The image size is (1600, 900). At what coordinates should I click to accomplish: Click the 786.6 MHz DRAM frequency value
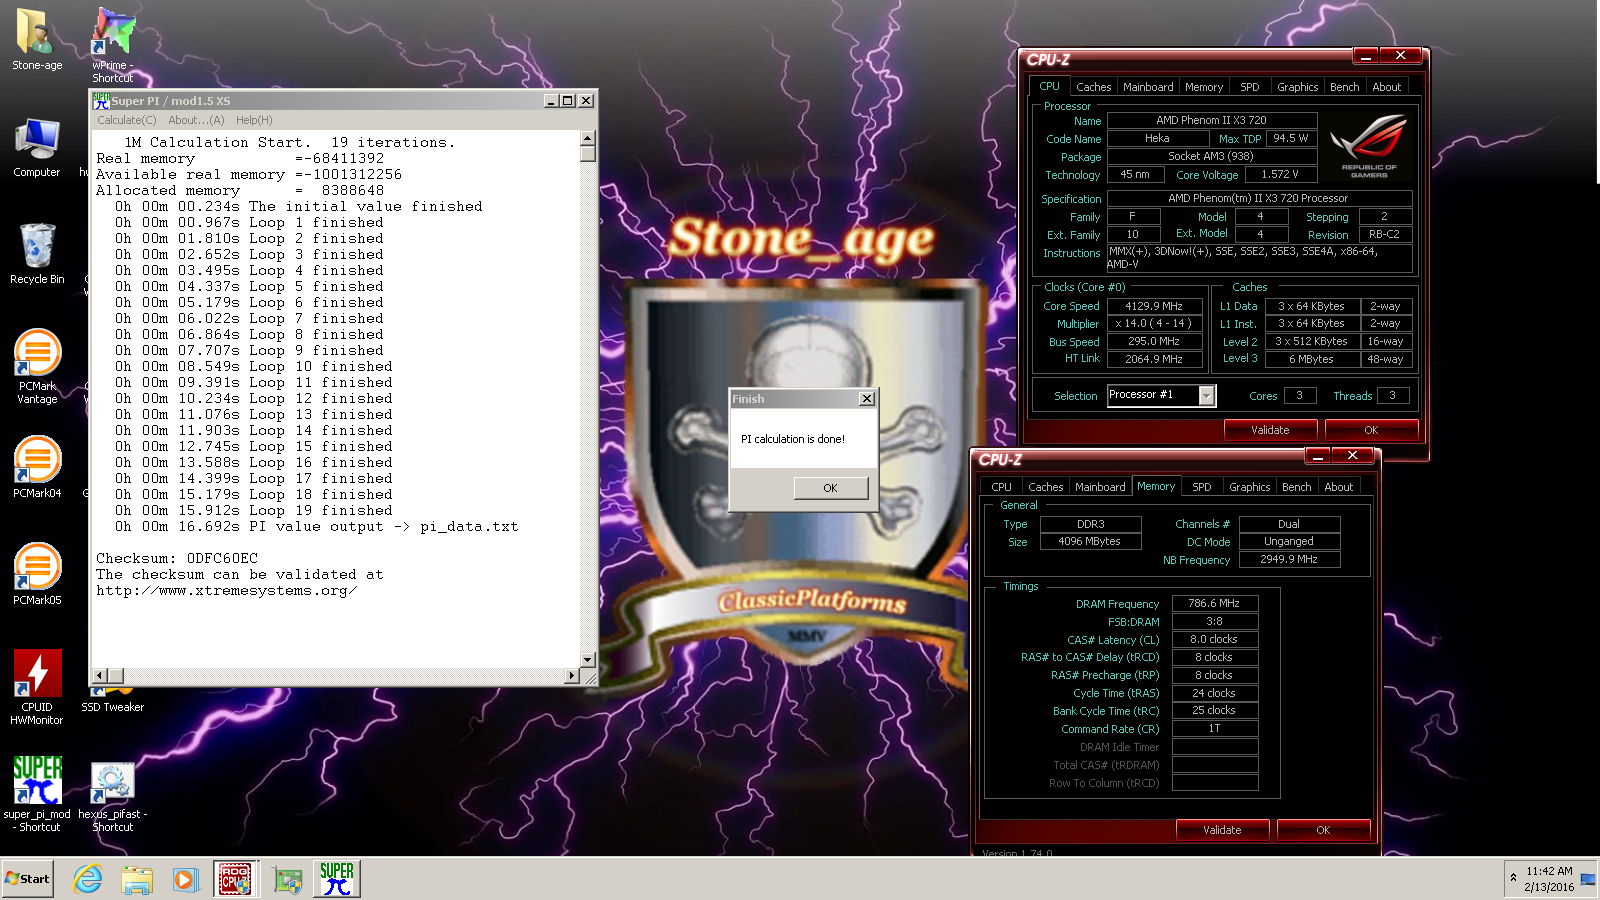(1214, 603)
